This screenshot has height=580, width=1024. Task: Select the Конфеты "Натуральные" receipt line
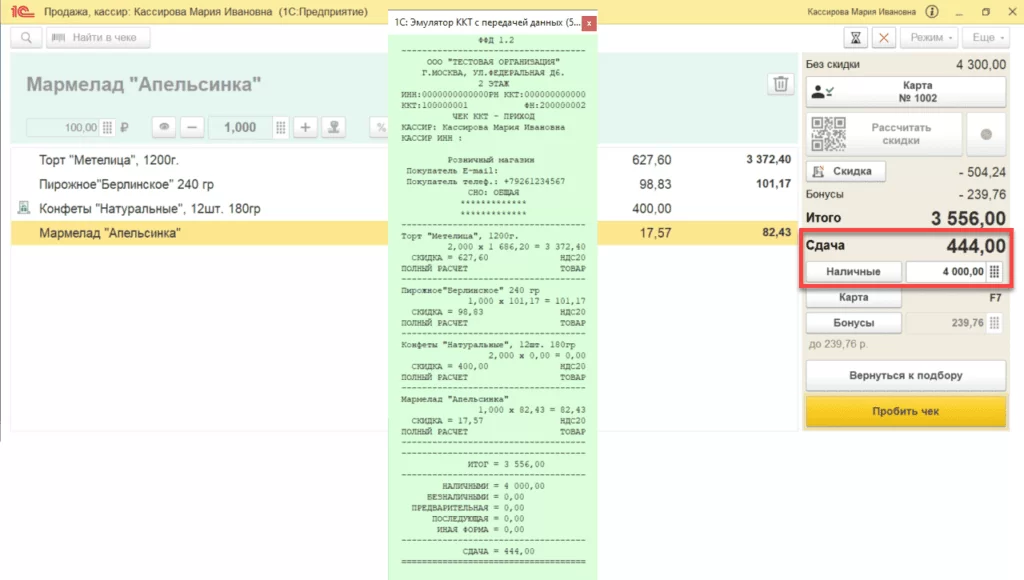pyautogui.click(x=200, y=209)
